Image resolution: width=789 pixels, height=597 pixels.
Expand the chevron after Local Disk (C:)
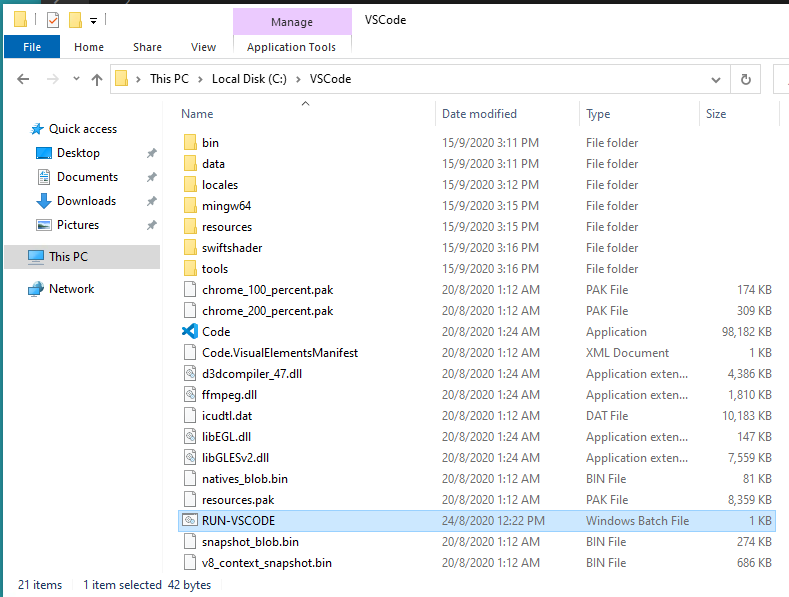298,79
